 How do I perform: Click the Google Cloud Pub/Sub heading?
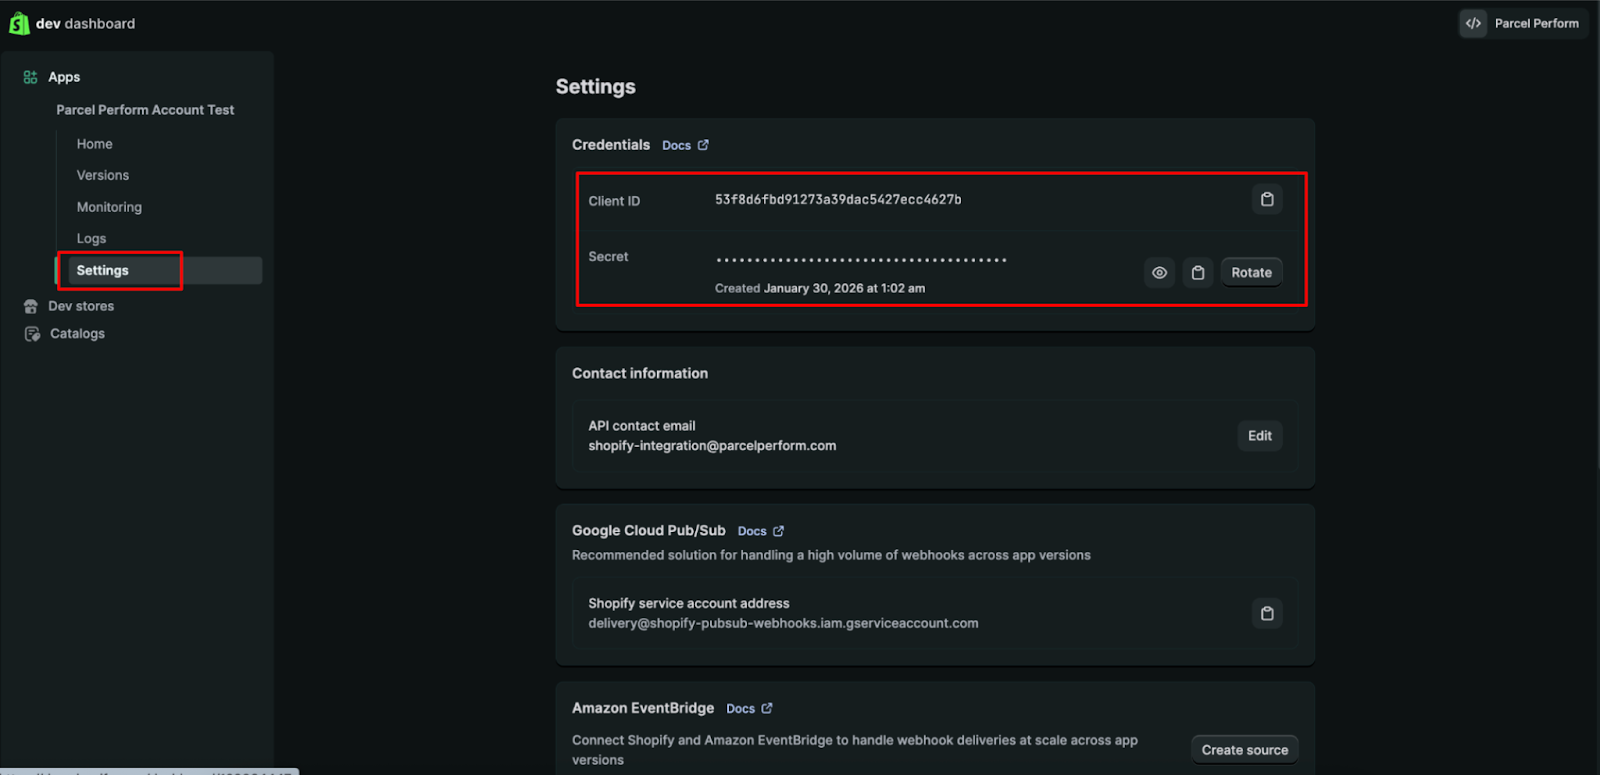[x=649, y=531]
